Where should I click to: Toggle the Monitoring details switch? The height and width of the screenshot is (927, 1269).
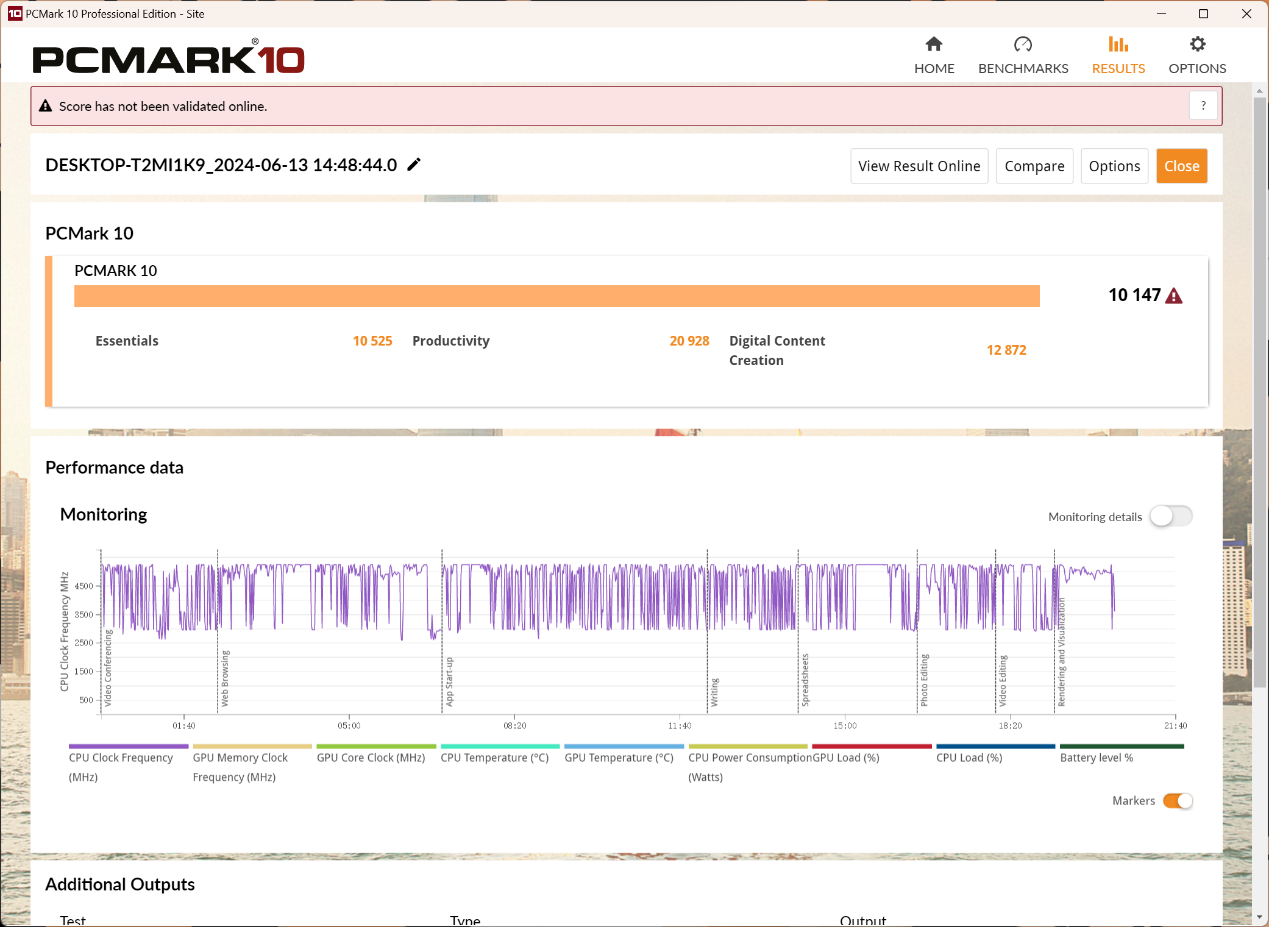coord(1170,516)
